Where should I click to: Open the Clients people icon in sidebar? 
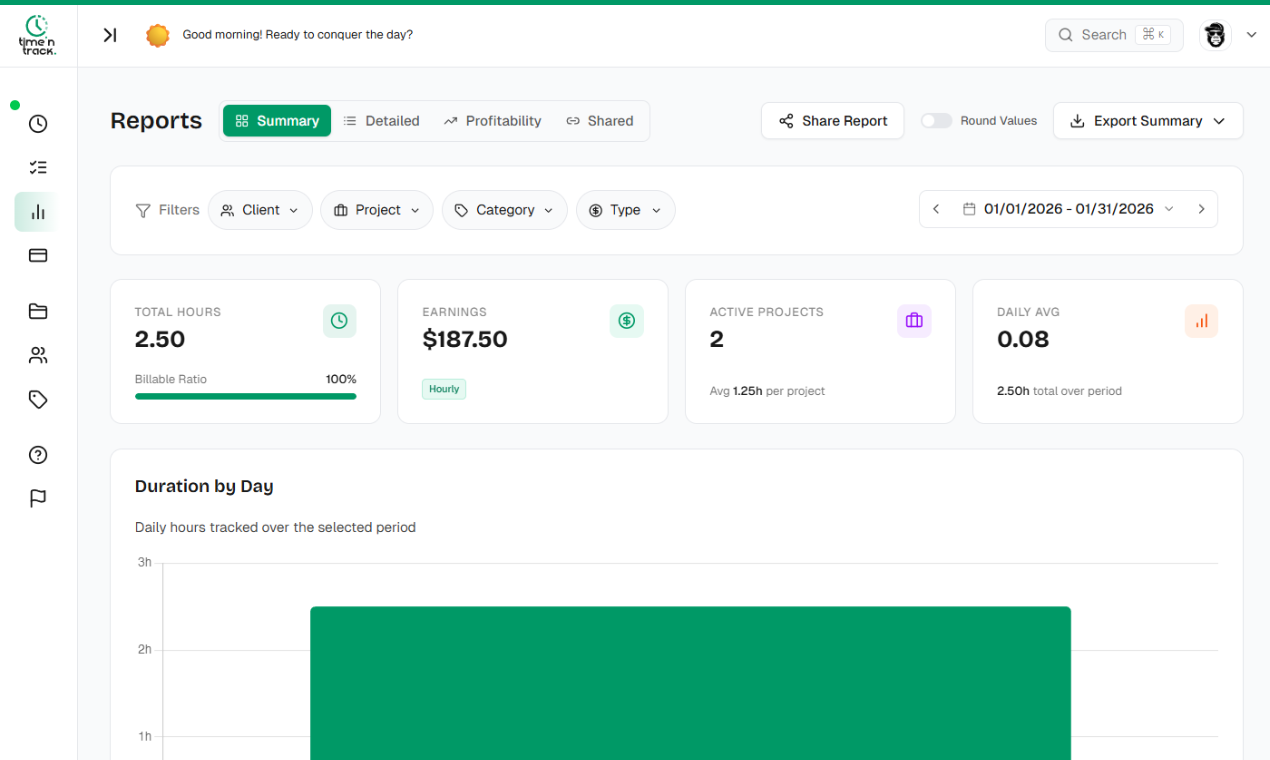(x=37, y=355)
